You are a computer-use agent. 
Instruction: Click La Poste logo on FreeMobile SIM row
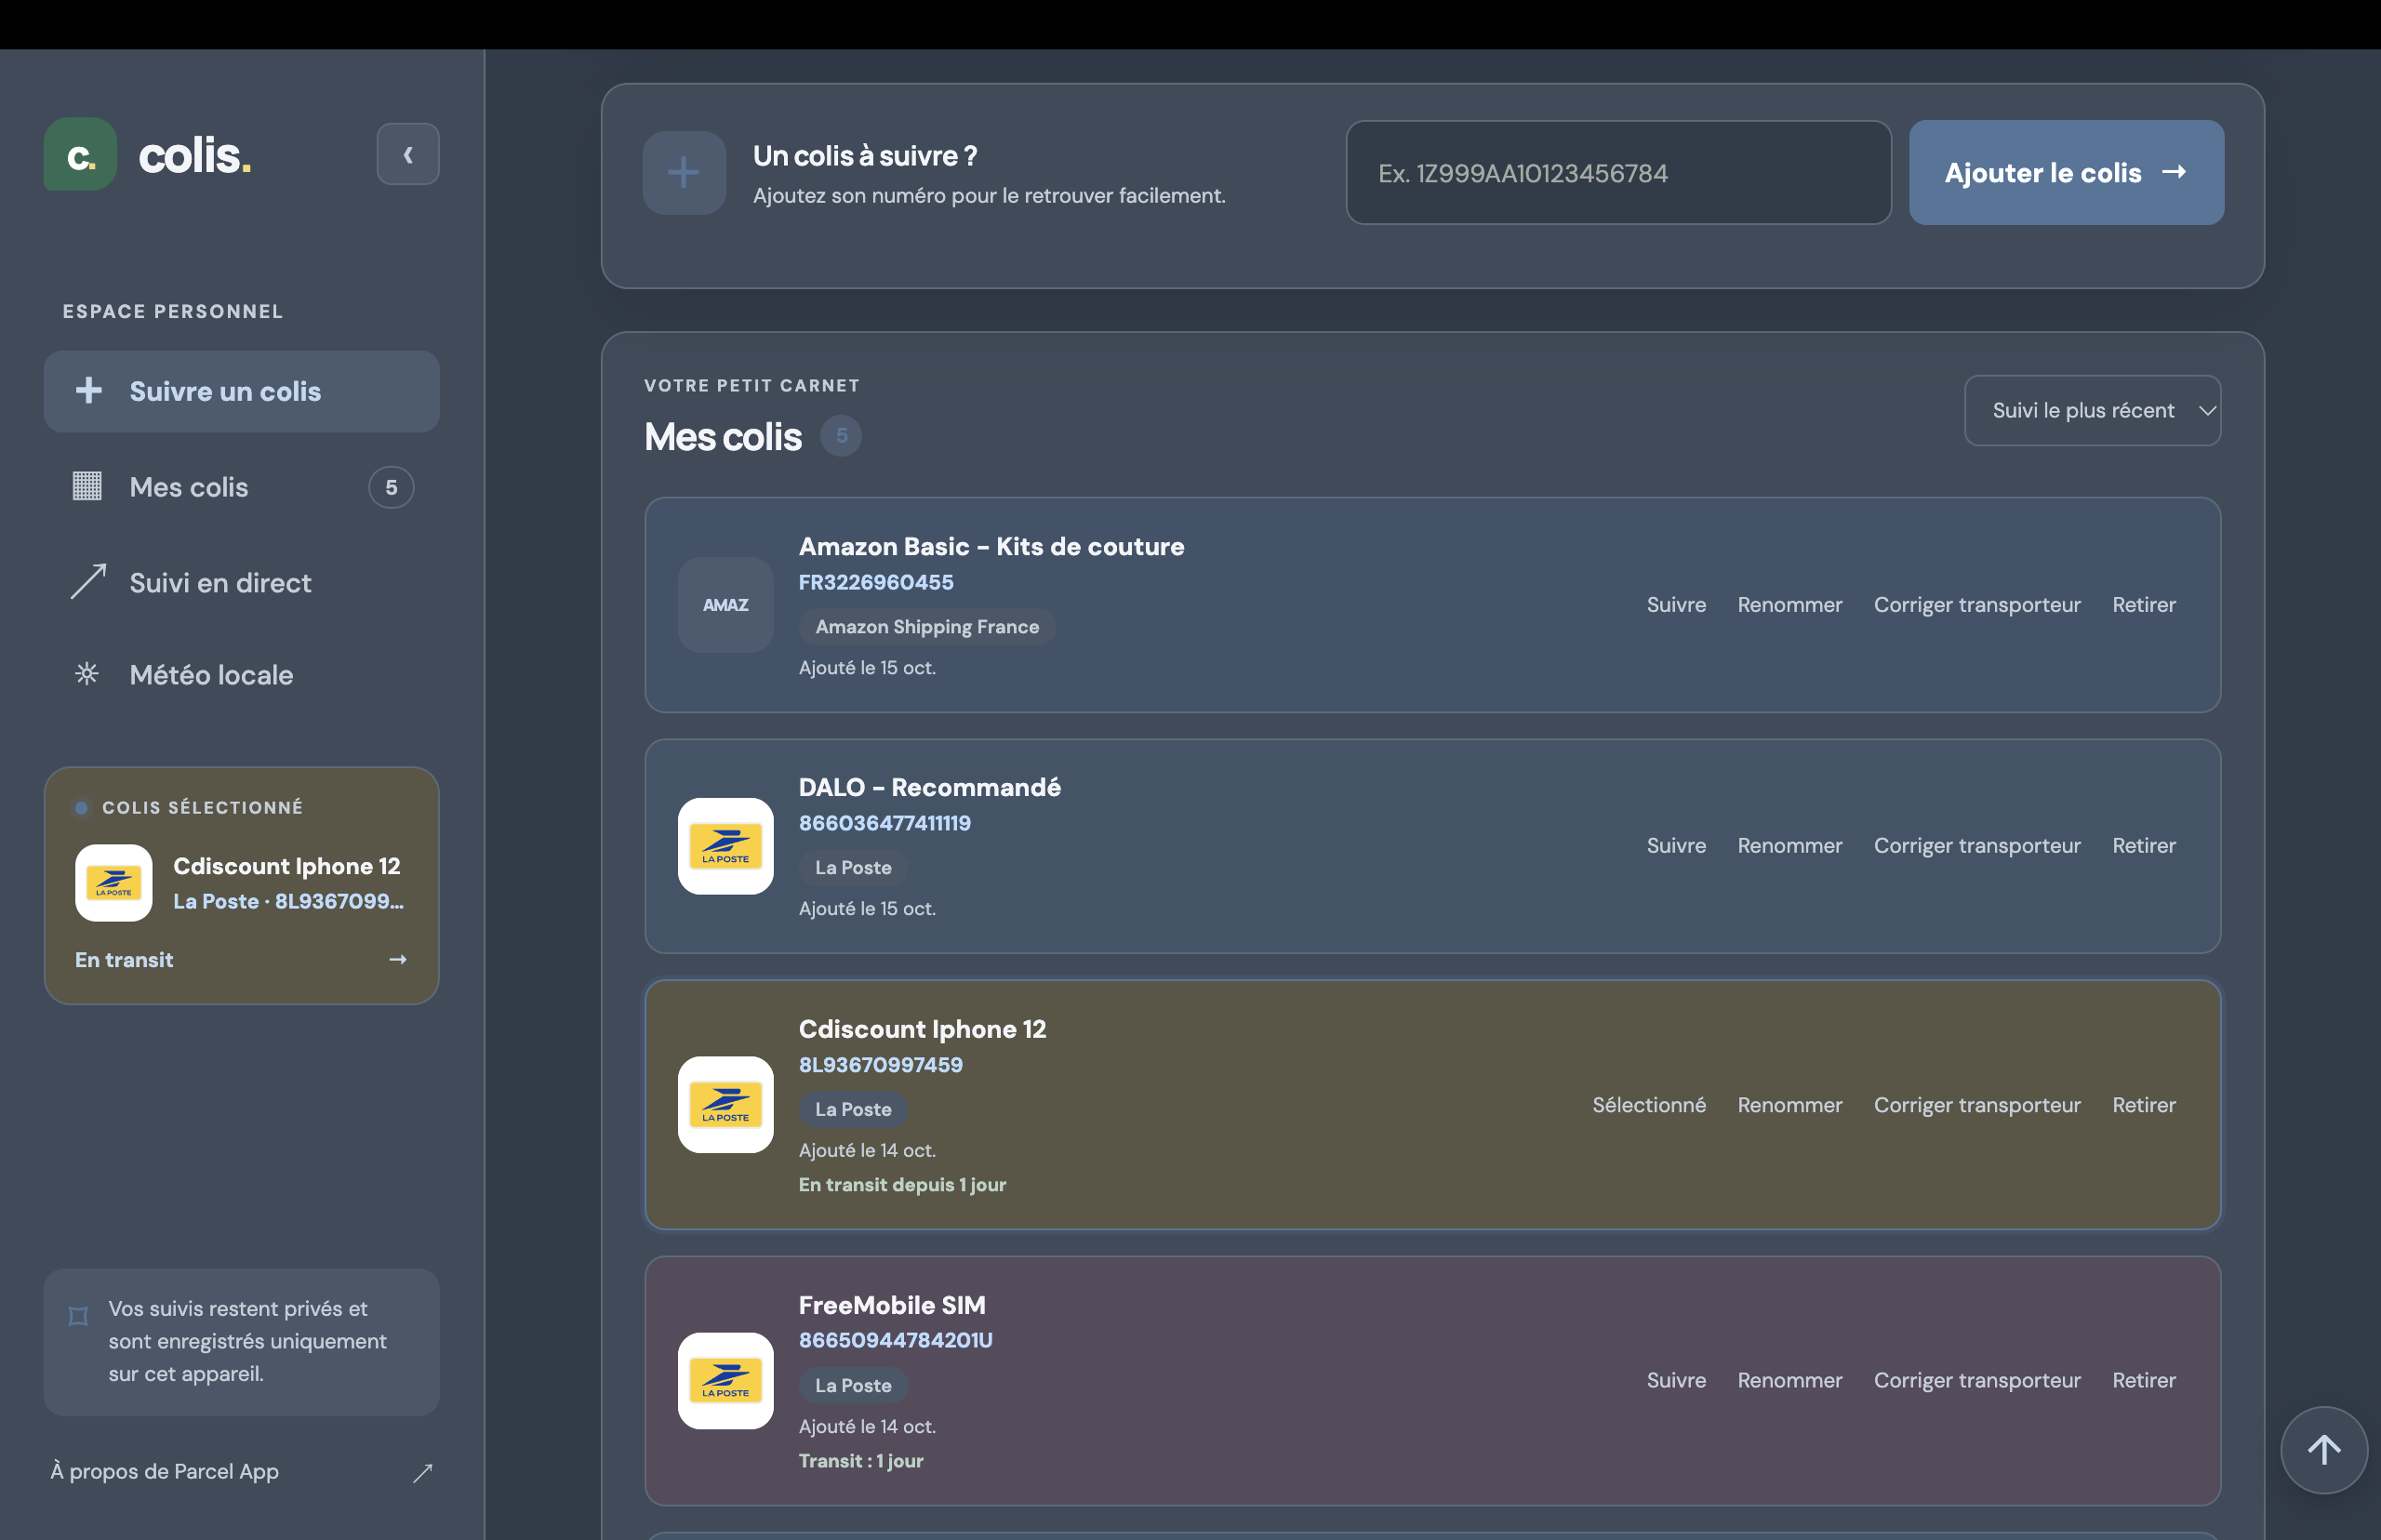(x=725, y=1381)
